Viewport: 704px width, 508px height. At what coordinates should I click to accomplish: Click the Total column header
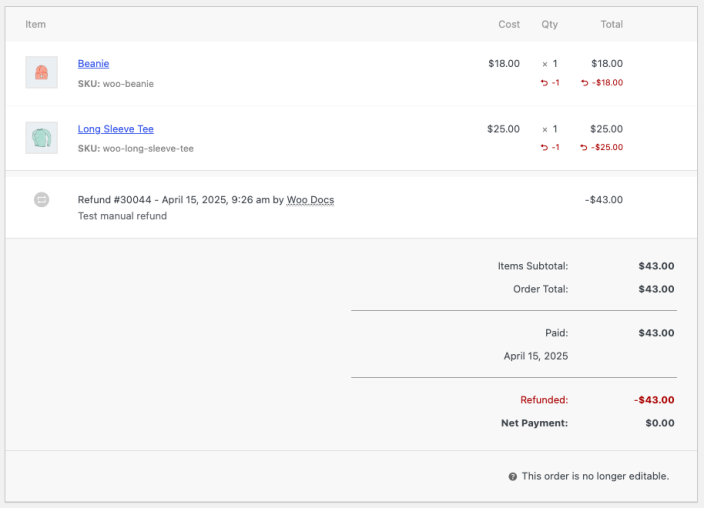coord(611,24)
